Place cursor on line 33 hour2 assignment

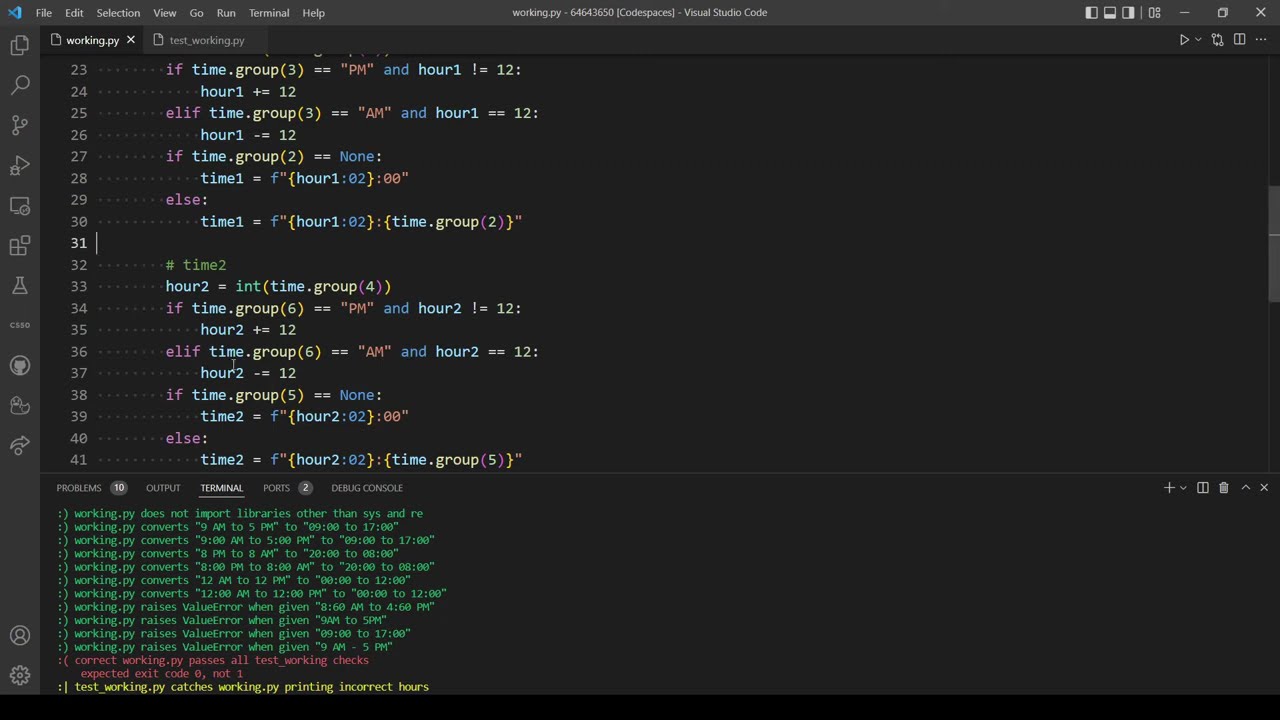point(278,287)
